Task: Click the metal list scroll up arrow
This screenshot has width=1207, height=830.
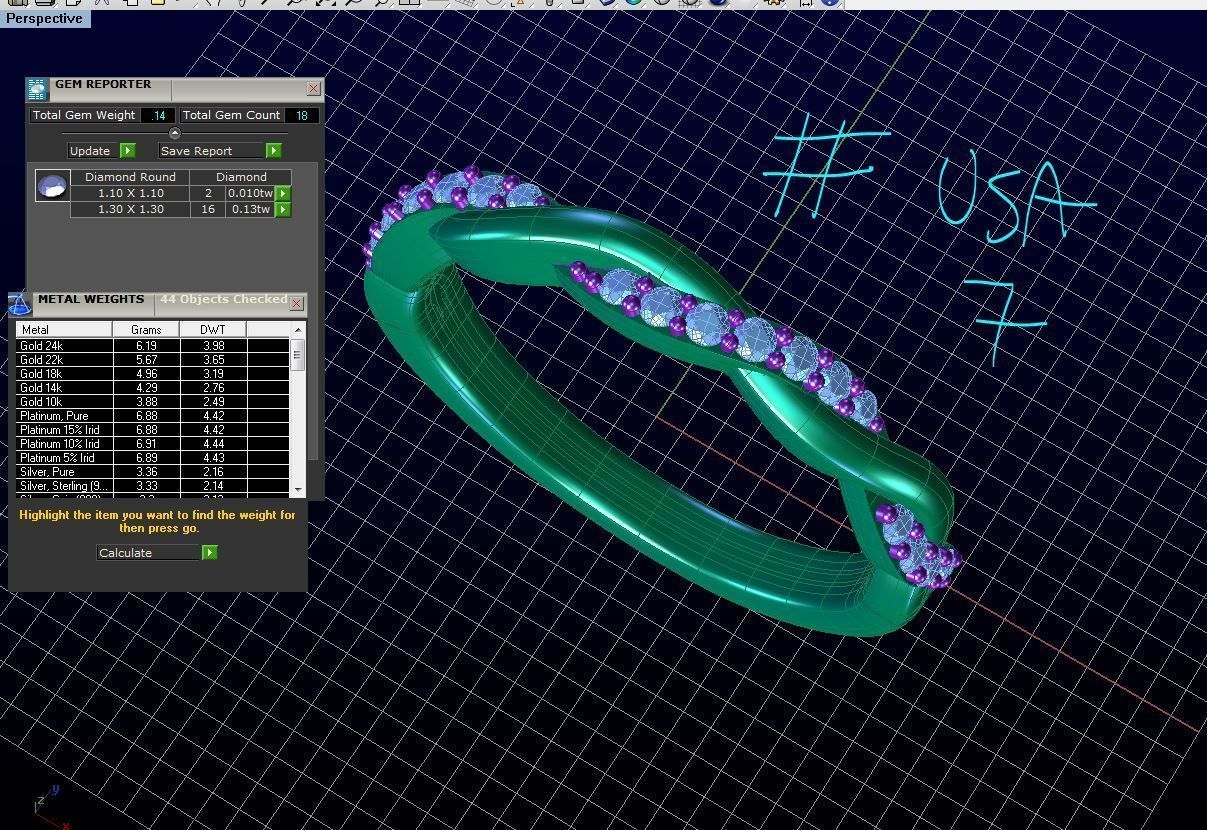Action: [x=297, y=329]
